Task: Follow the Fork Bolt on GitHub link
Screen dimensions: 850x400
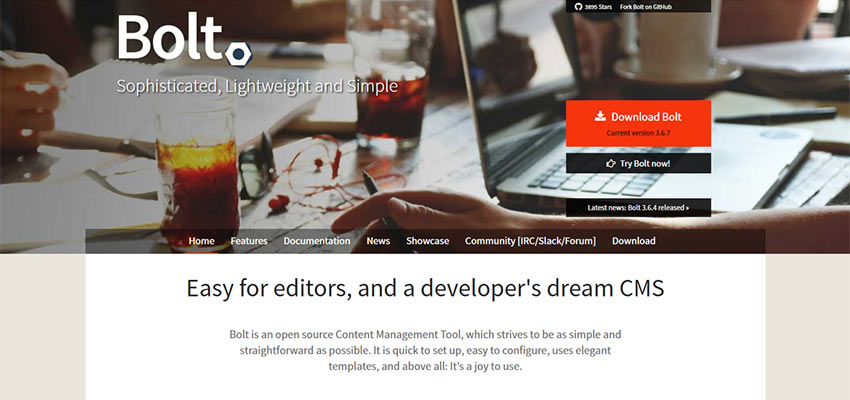Action: click(x=646, y=8)
